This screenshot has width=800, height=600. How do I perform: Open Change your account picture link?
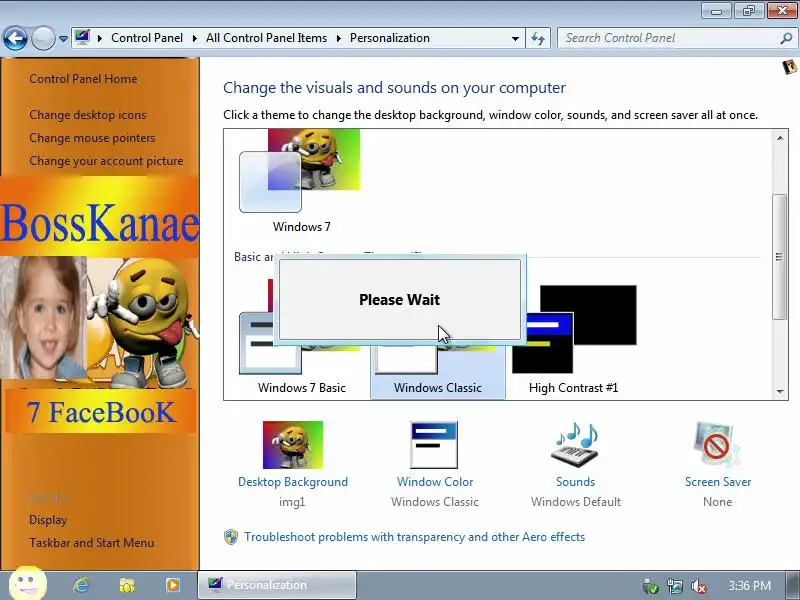click(x=106, y=161)
